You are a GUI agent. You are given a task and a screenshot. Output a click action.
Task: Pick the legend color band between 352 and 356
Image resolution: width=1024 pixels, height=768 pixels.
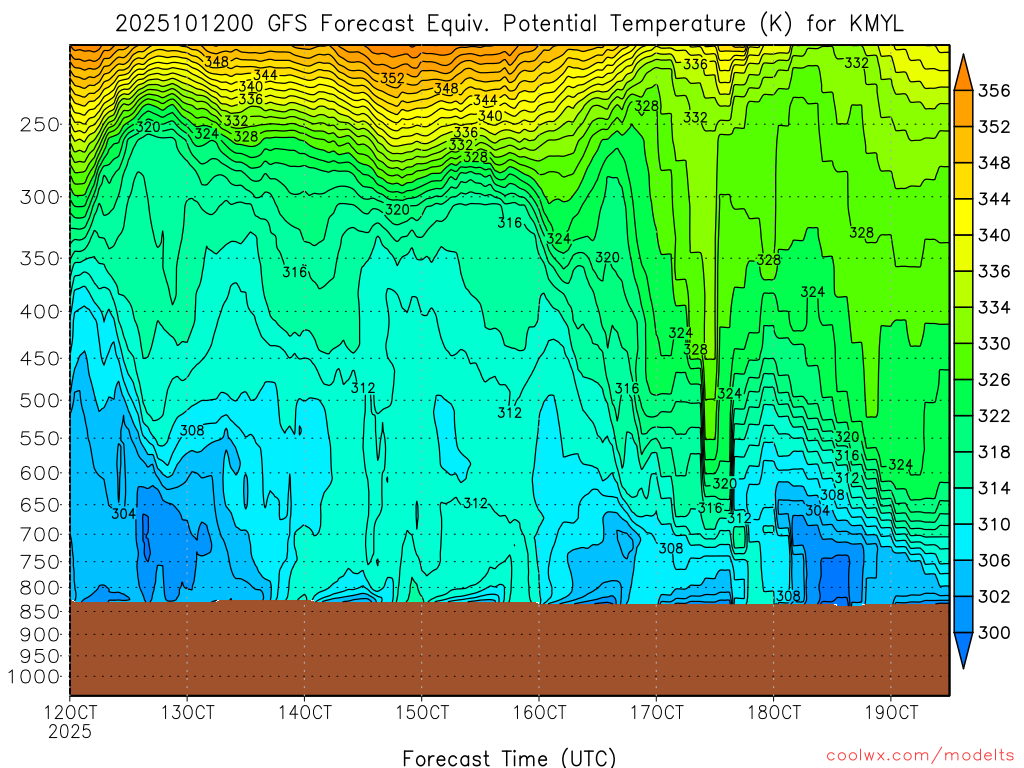pyautogui.click(x=964, y=108)
